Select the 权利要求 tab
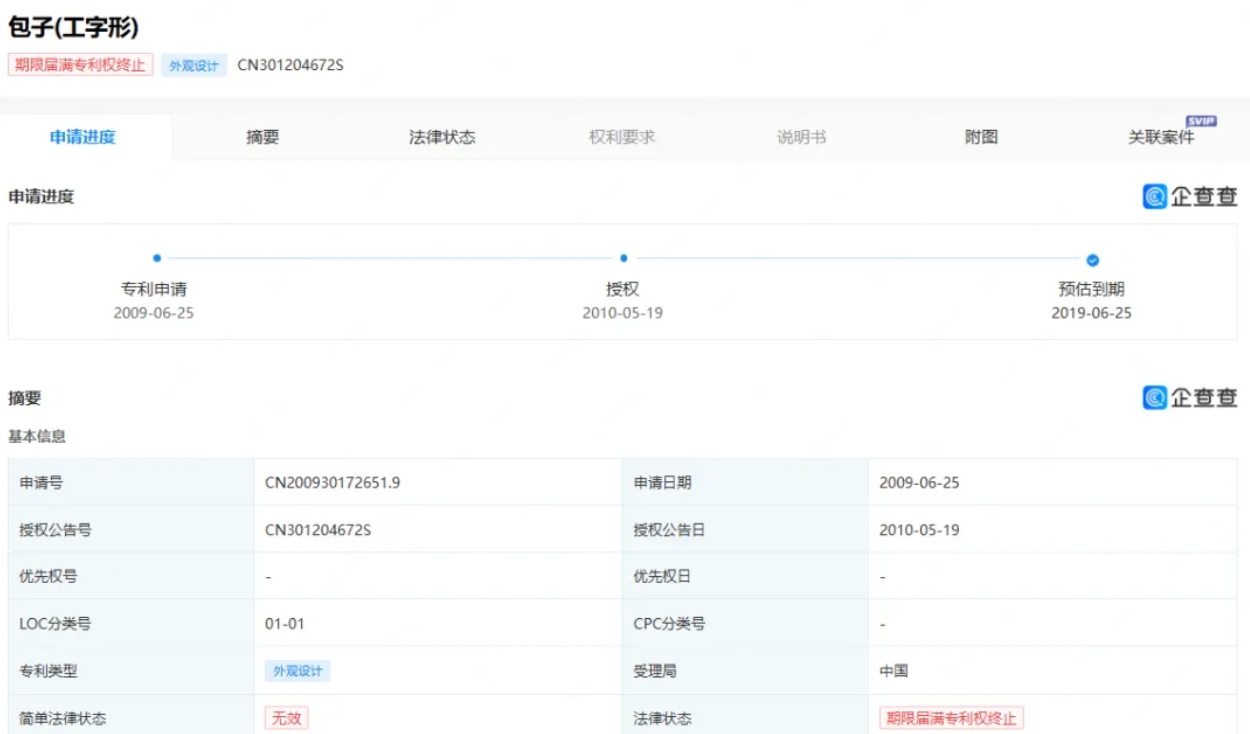This screenshot has height=734, width=1250. click(622, 138)
